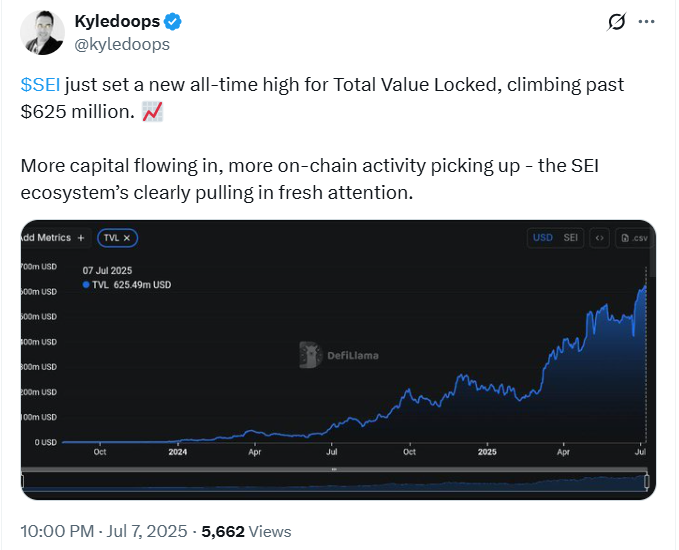
Task: Open the @kyledoops handle link
Action: [x=122, y=44]
